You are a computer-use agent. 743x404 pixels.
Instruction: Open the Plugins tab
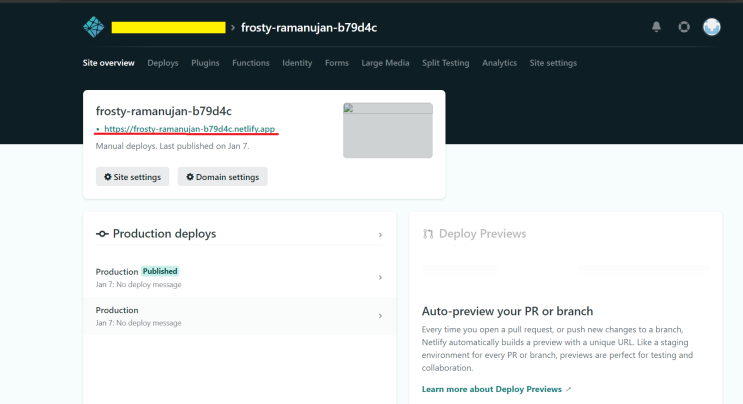click(205, 63)
